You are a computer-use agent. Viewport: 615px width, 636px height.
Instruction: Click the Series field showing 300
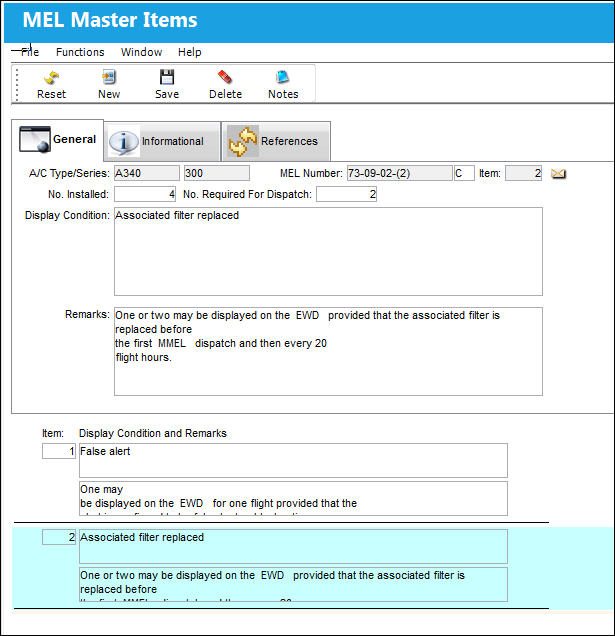[x=217, y=173]
